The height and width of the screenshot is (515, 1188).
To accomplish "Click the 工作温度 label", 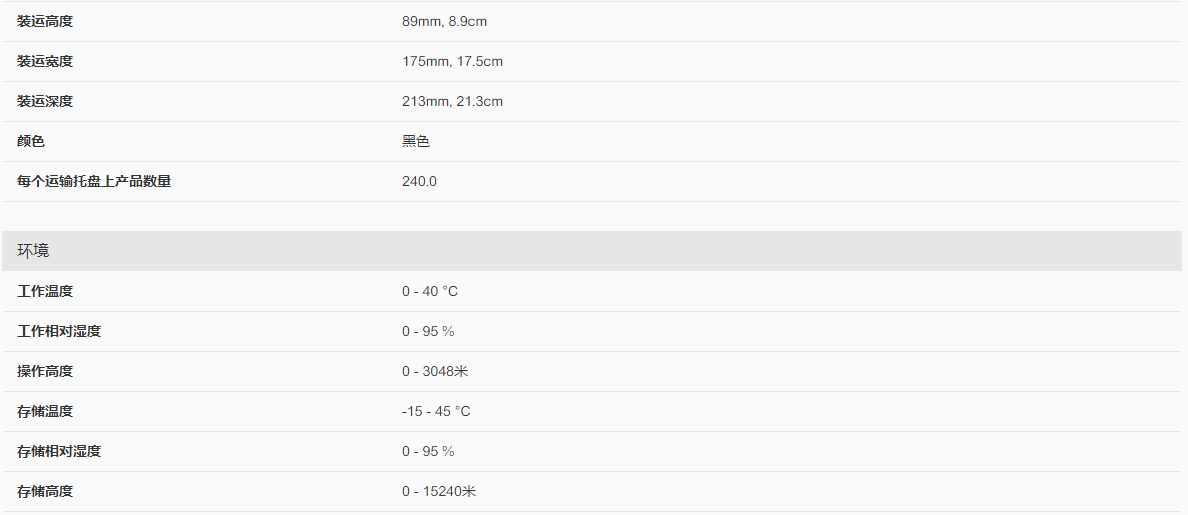I will click(x=45, y=291).
